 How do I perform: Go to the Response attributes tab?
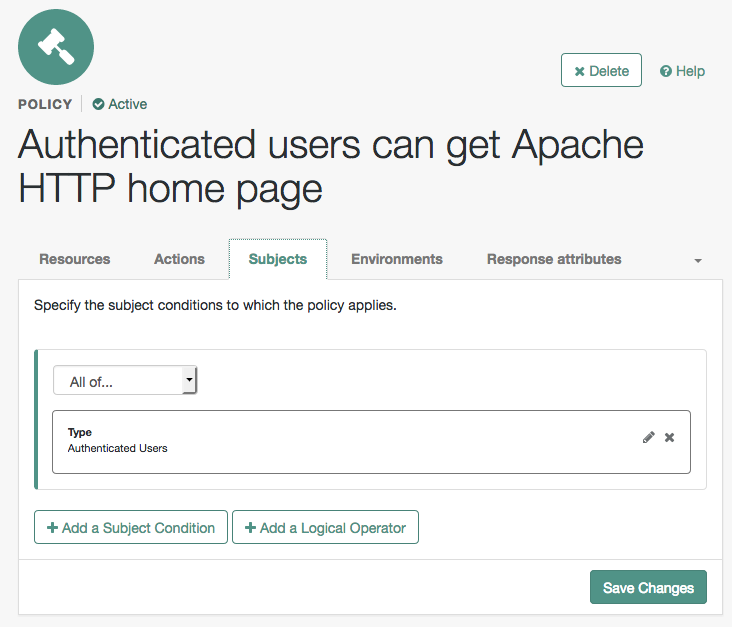[554, 259]
